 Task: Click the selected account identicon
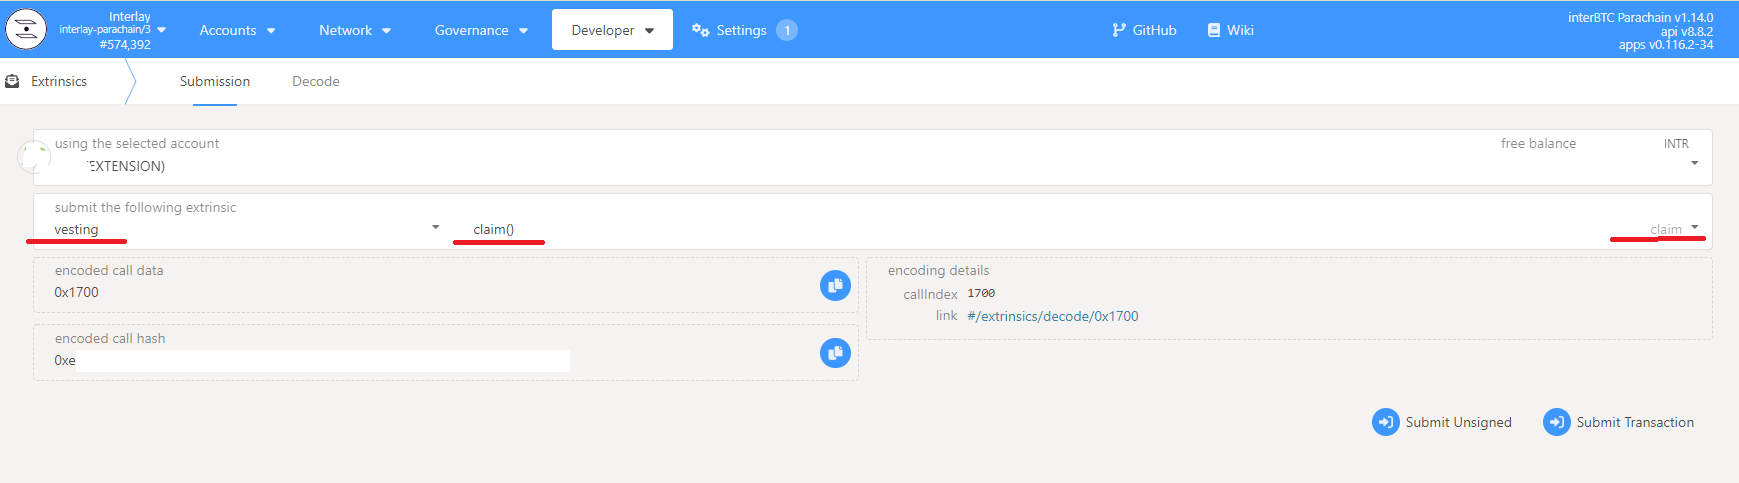[x=35, y=157]
